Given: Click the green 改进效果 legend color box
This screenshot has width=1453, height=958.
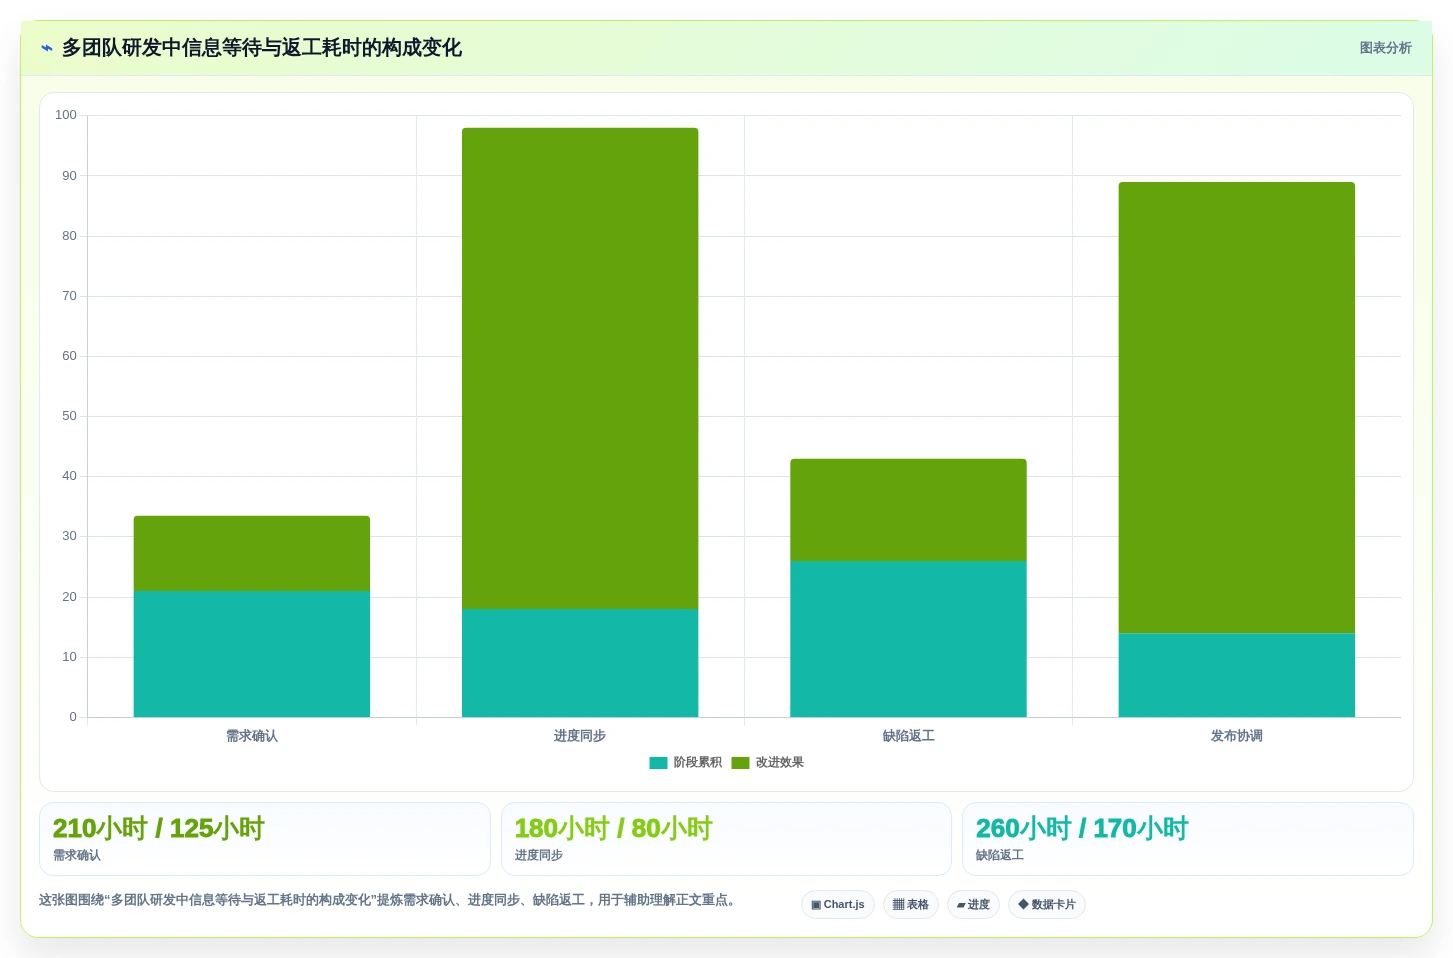Looking at the screenshot, I should point(740,763).
